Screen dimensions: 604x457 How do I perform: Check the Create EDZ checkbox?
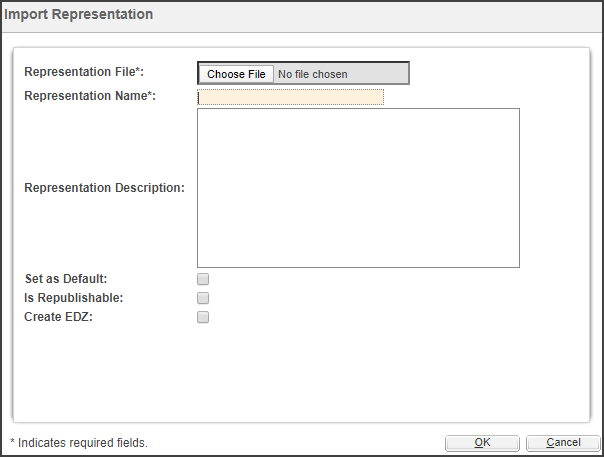coord(203,317)
